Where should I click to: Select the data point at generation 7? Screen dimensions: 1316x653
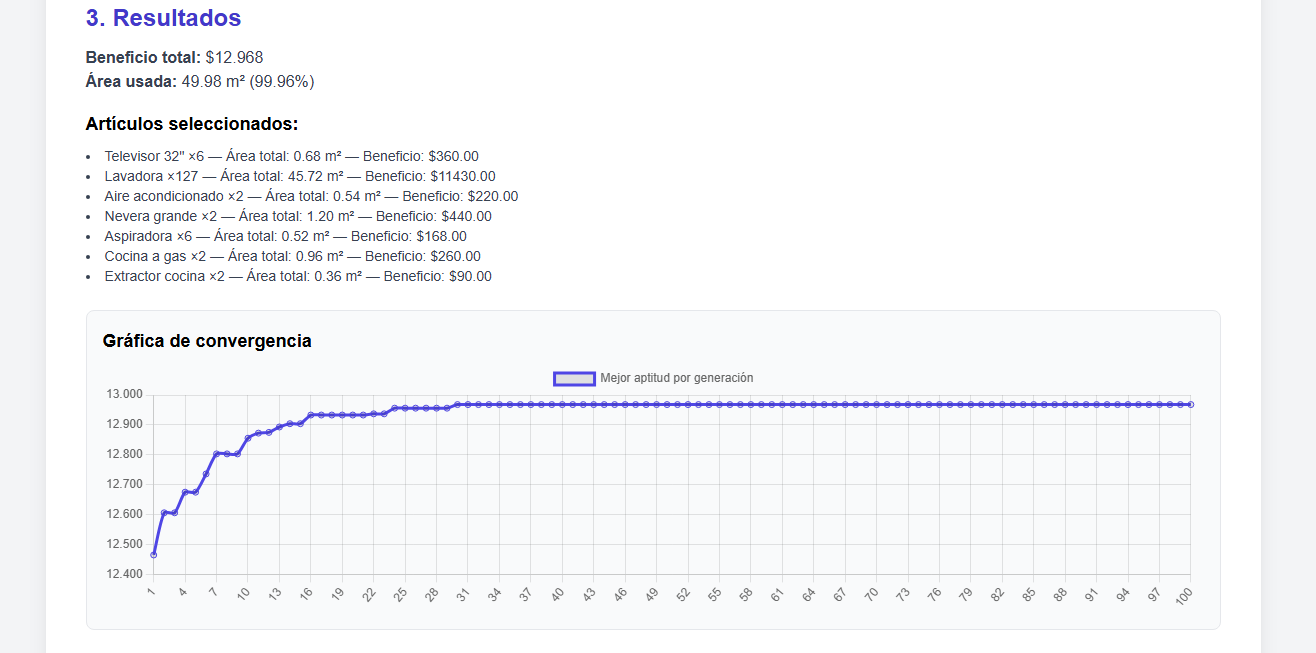216,454
